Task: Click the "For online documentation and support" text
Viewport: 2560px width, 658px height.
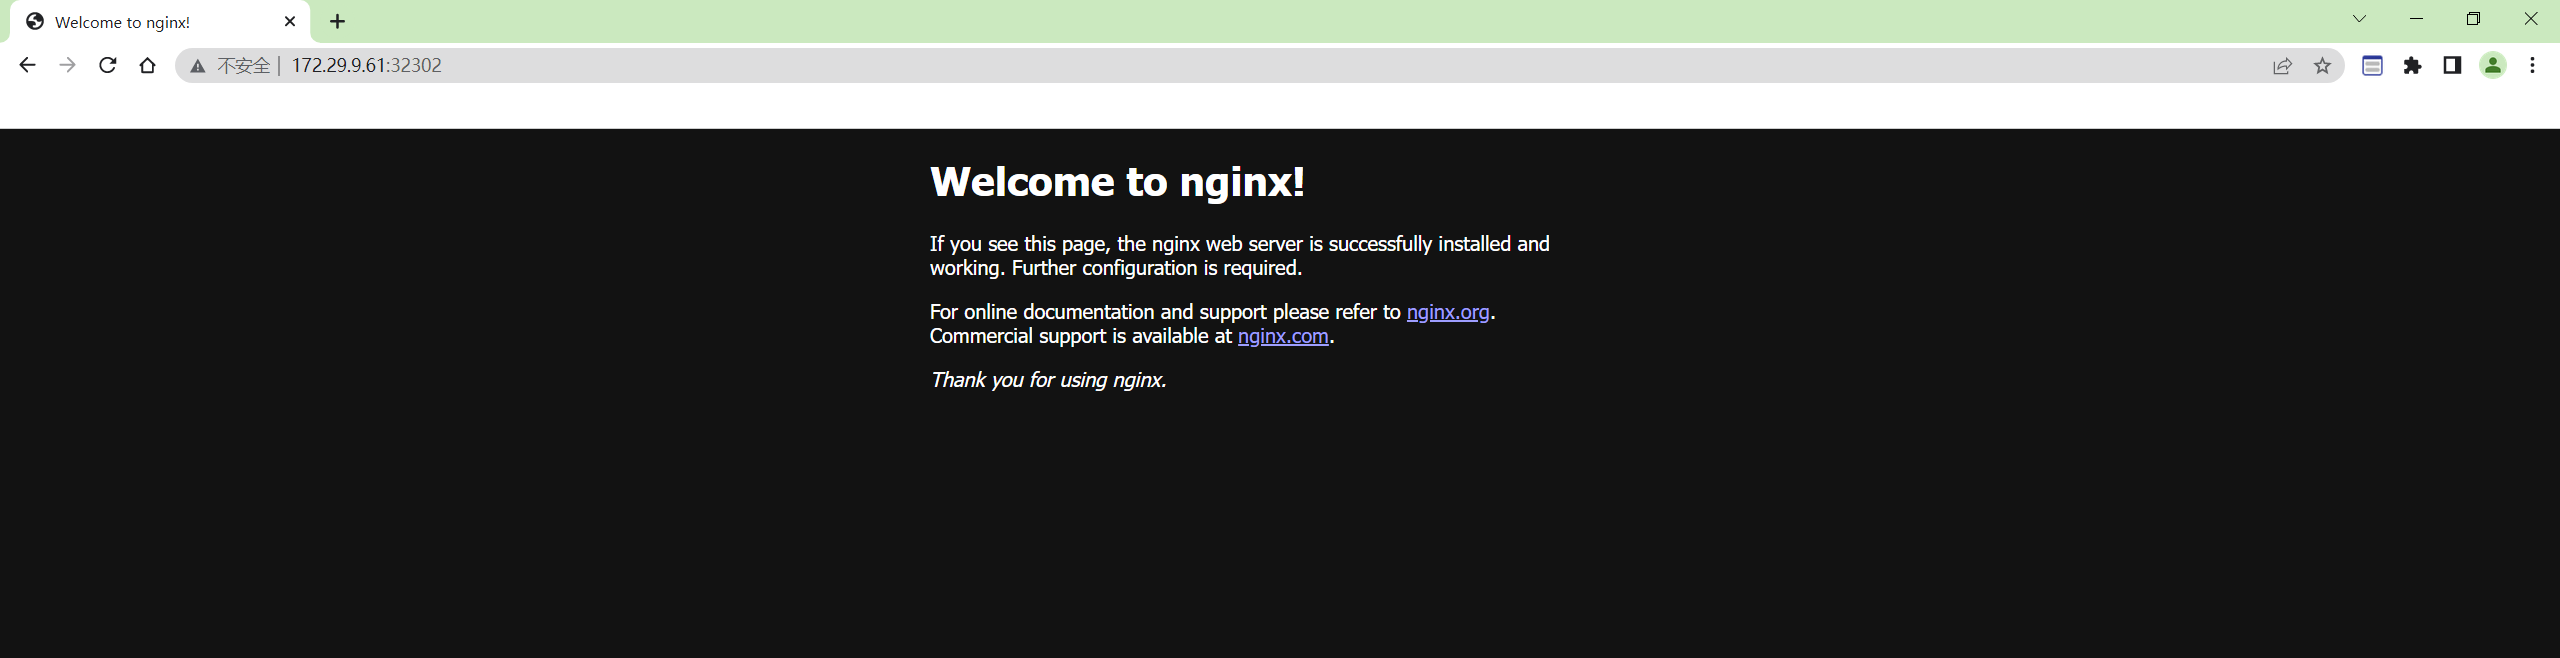Action: [1098, 312]
